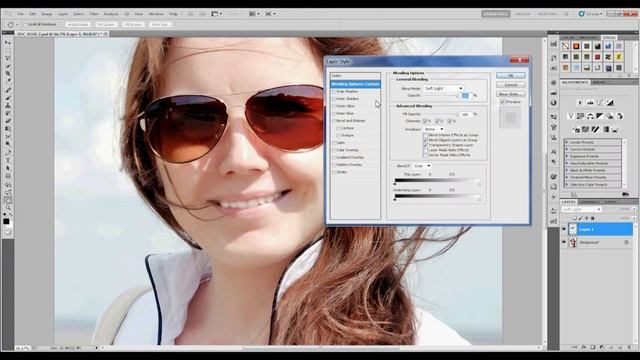Click the Curves adjustment icon
Screen dimensions: 640x360
[600, 103]
